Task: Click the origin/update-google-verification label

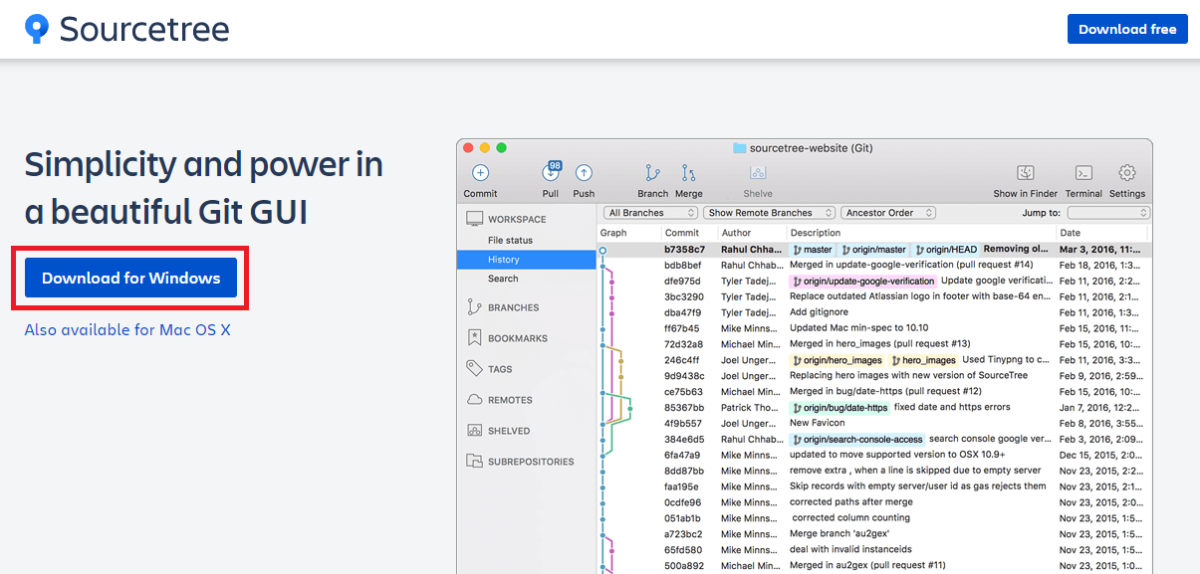Action: point(863,281)
